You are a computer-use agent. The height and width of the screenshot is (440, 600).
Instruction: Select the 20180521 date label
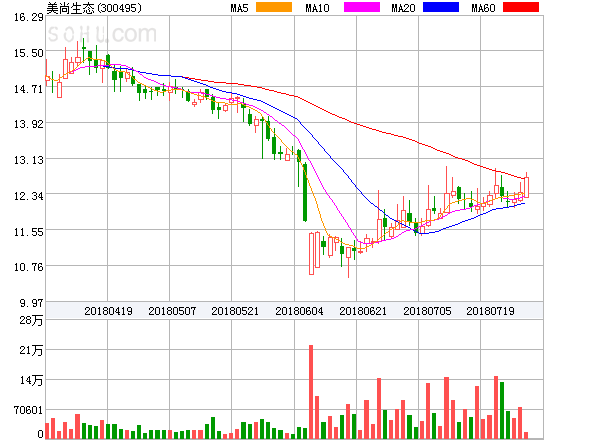[x=235, y=311]
